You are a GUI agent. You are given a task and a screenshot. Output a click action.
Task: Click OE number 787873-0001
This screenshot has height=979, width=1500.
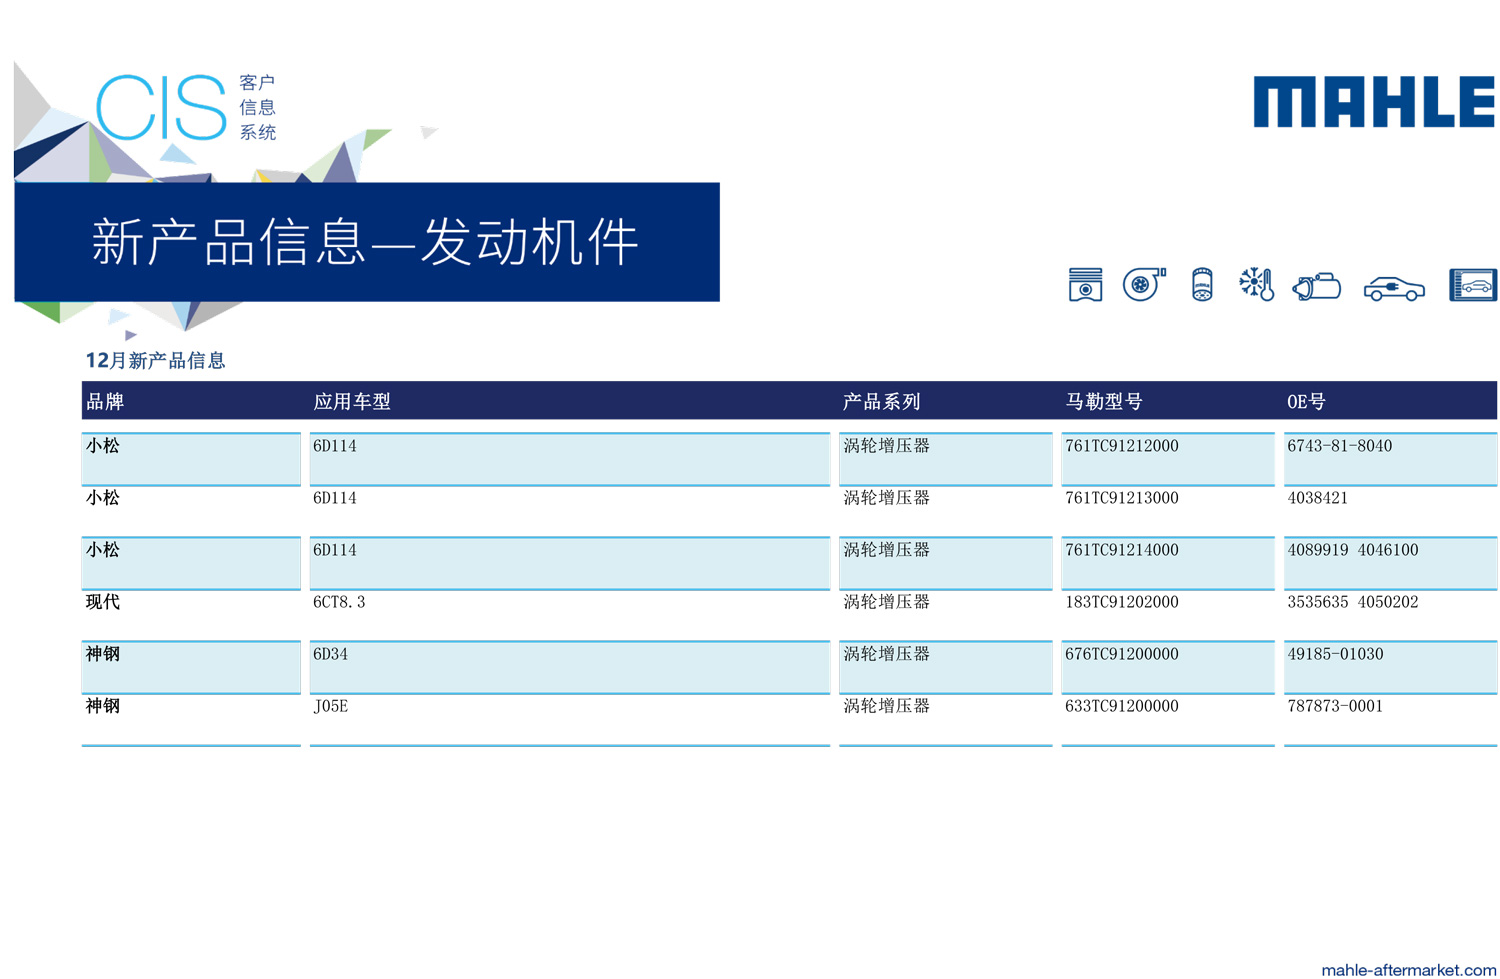point(1336,706)
